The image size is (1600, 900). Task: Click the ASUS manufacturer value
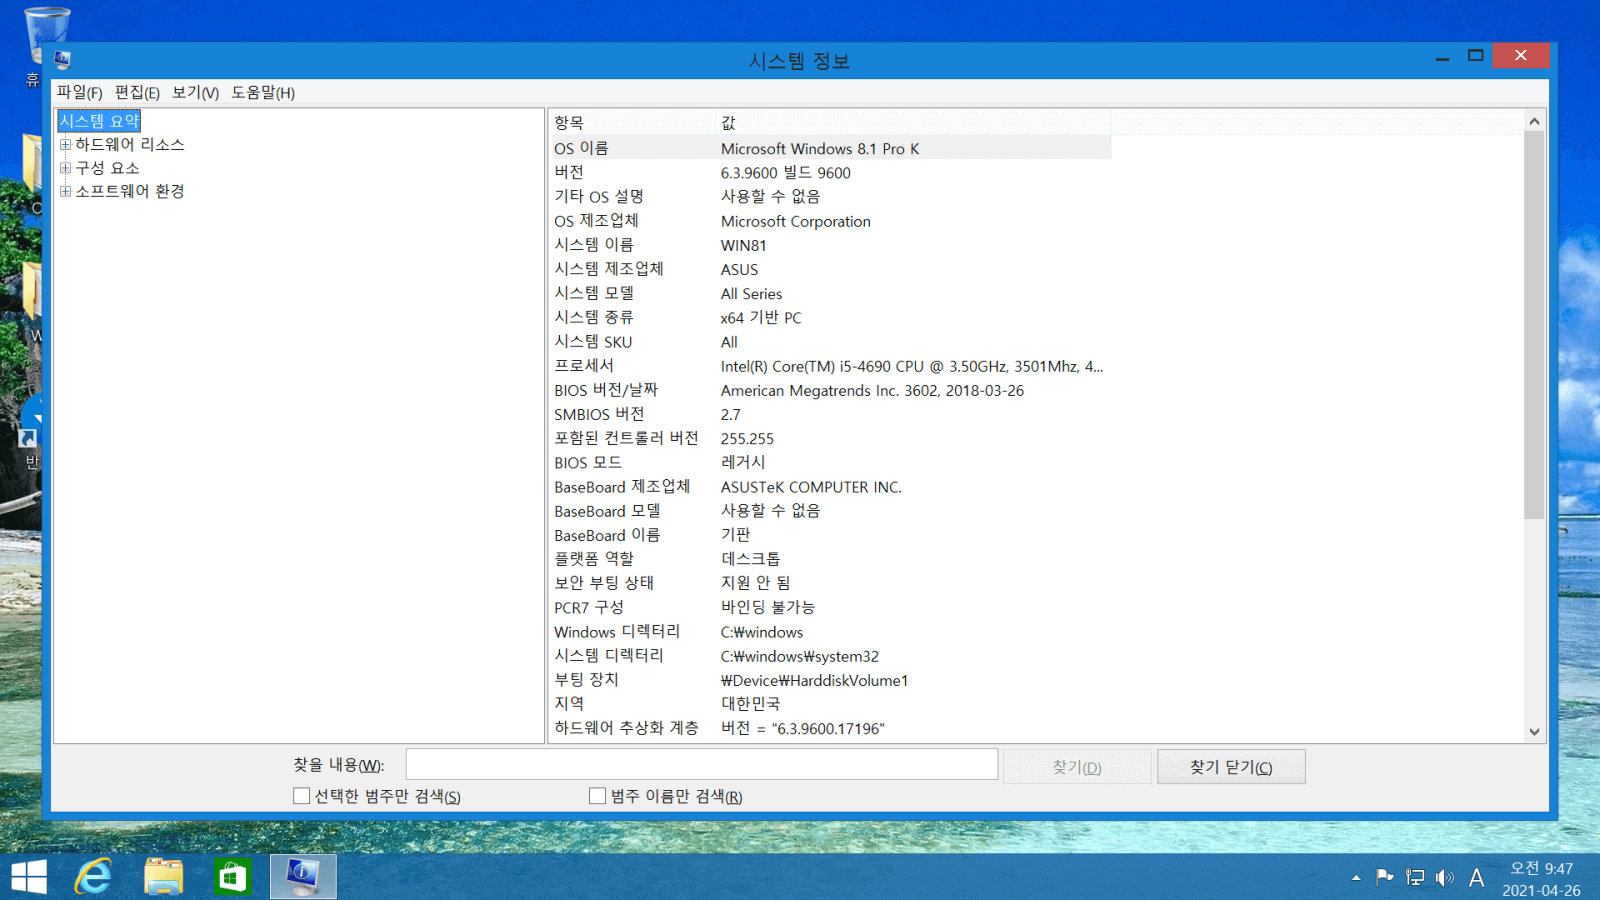(x=740, y=270)
